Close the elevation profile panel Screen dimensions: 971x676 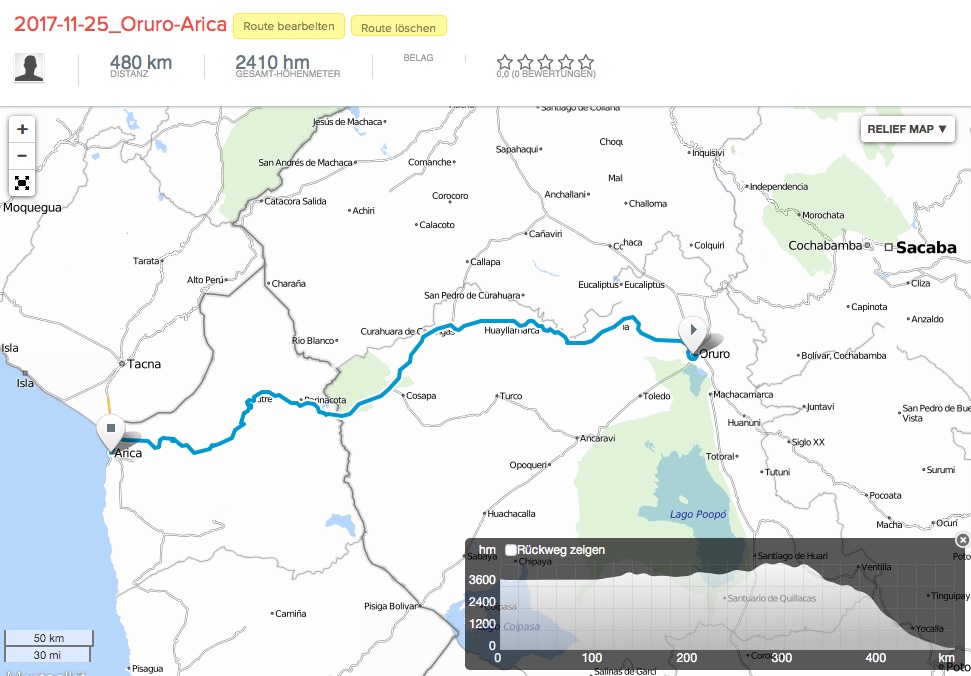962,540
